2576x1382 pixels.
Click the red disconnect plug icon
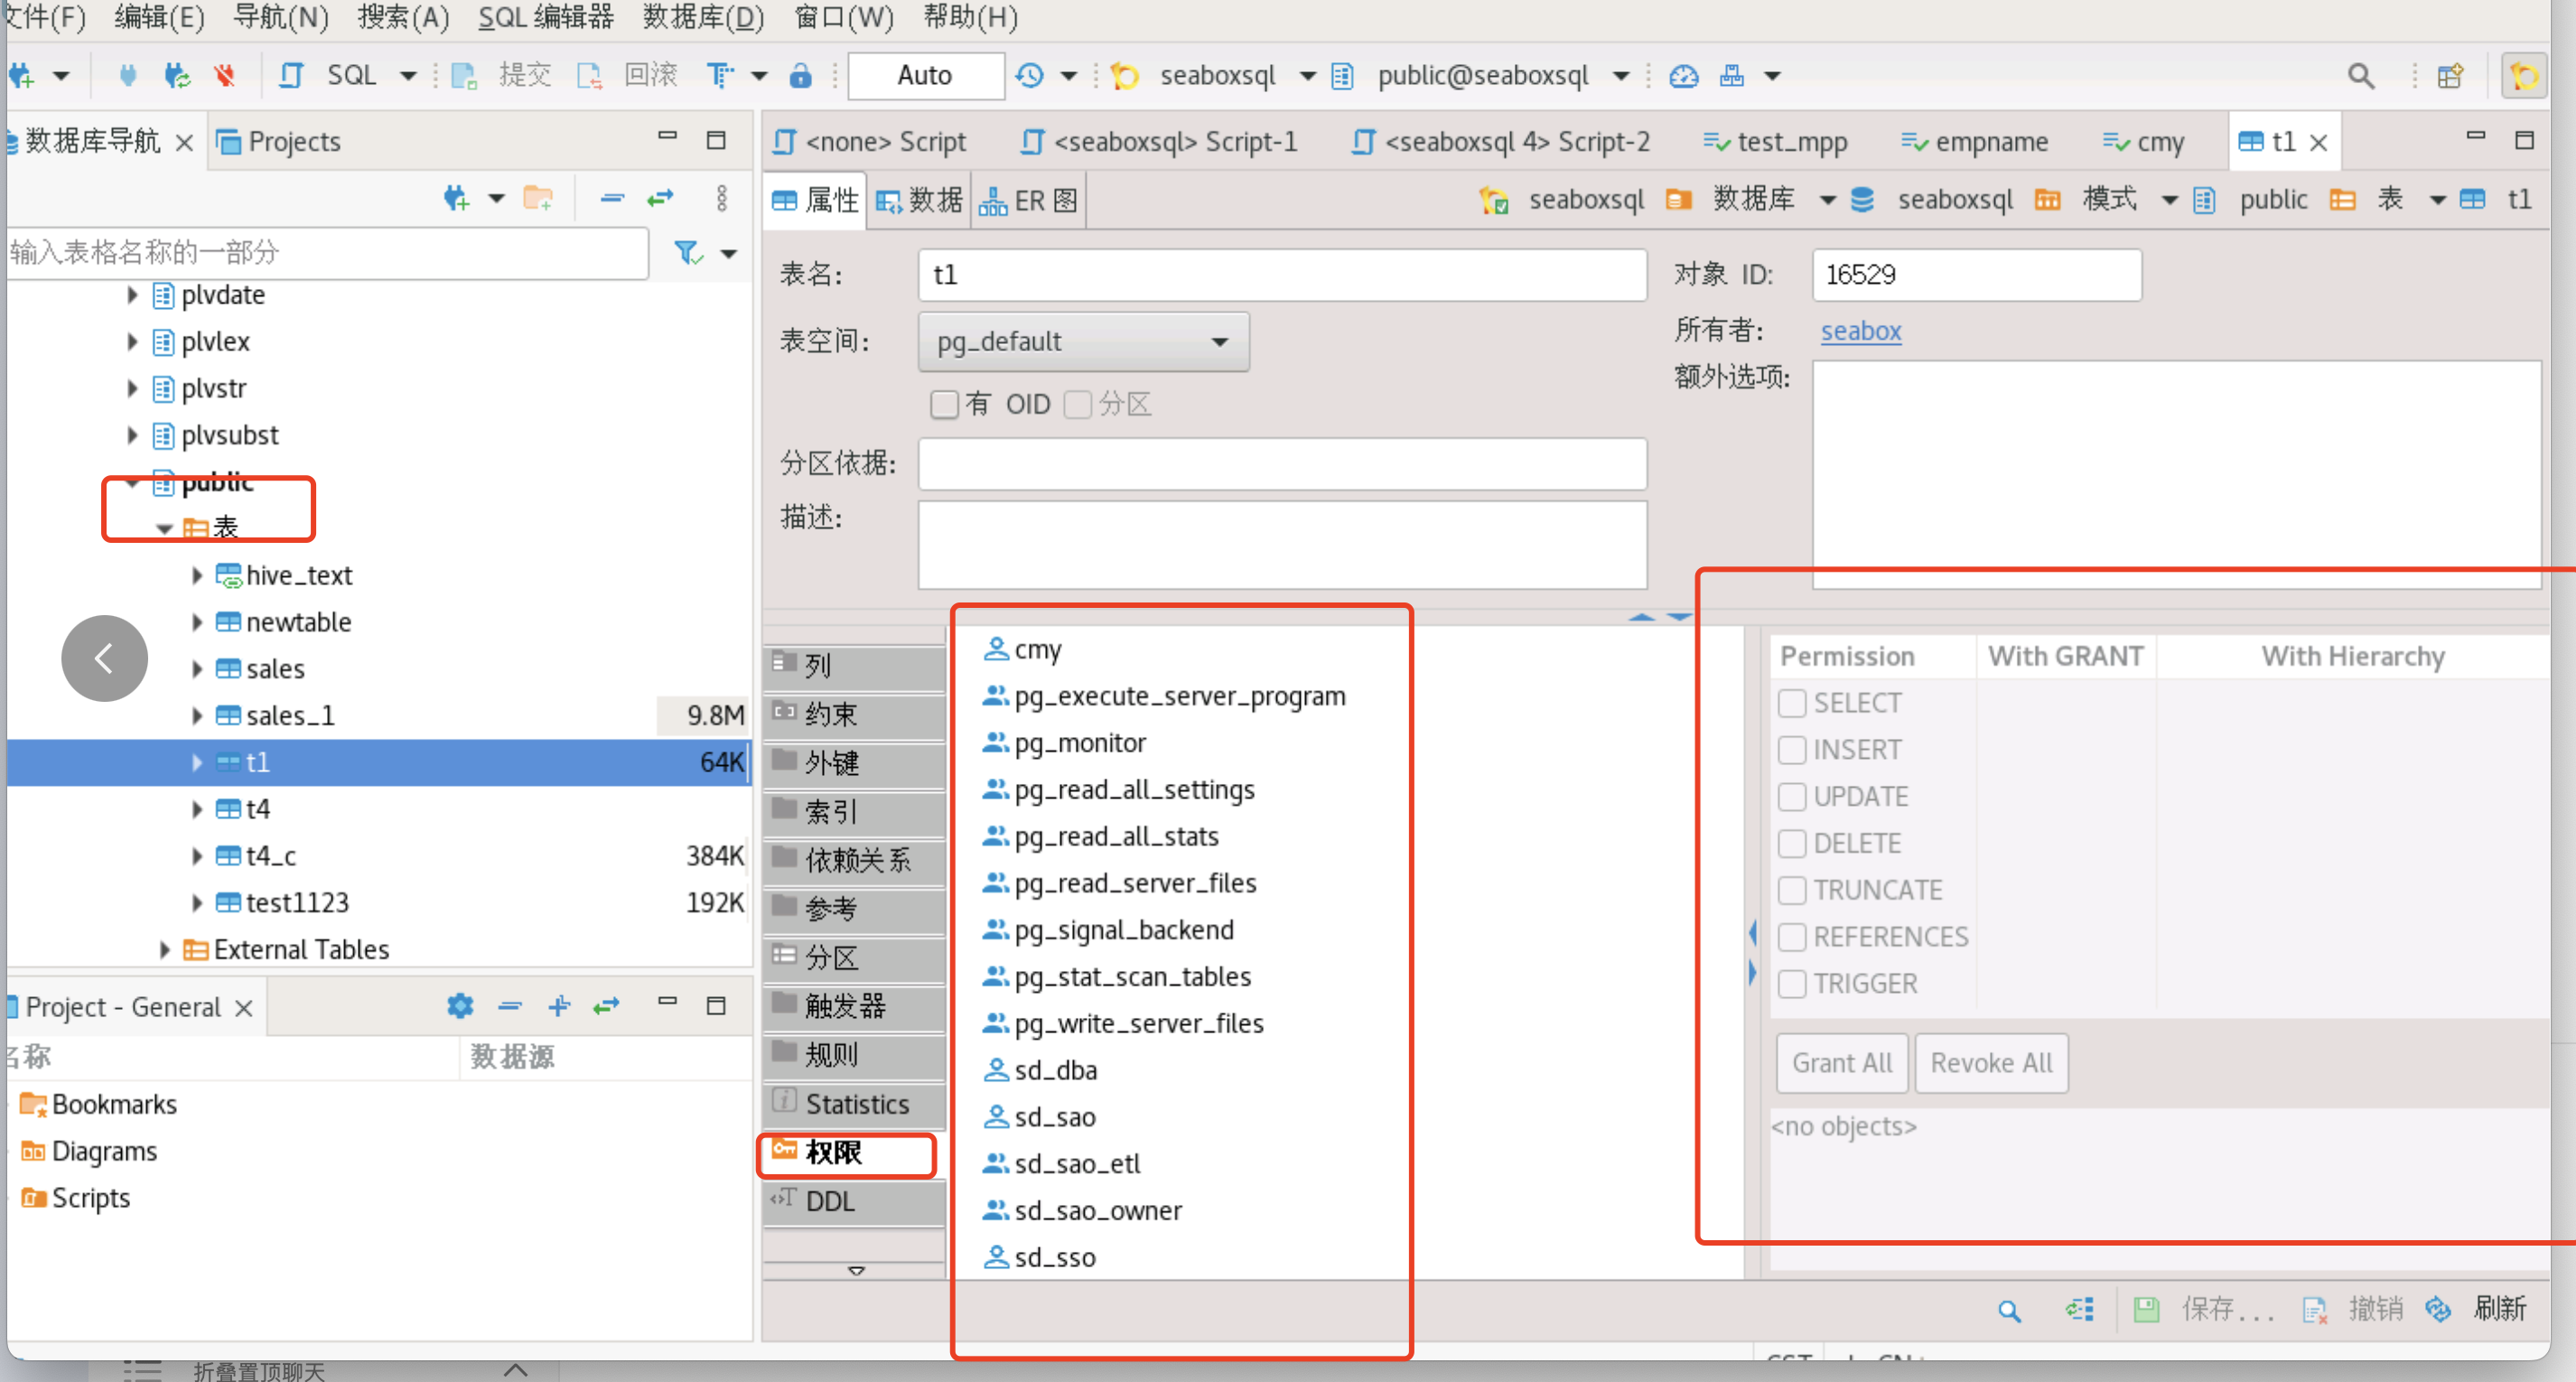223,75
